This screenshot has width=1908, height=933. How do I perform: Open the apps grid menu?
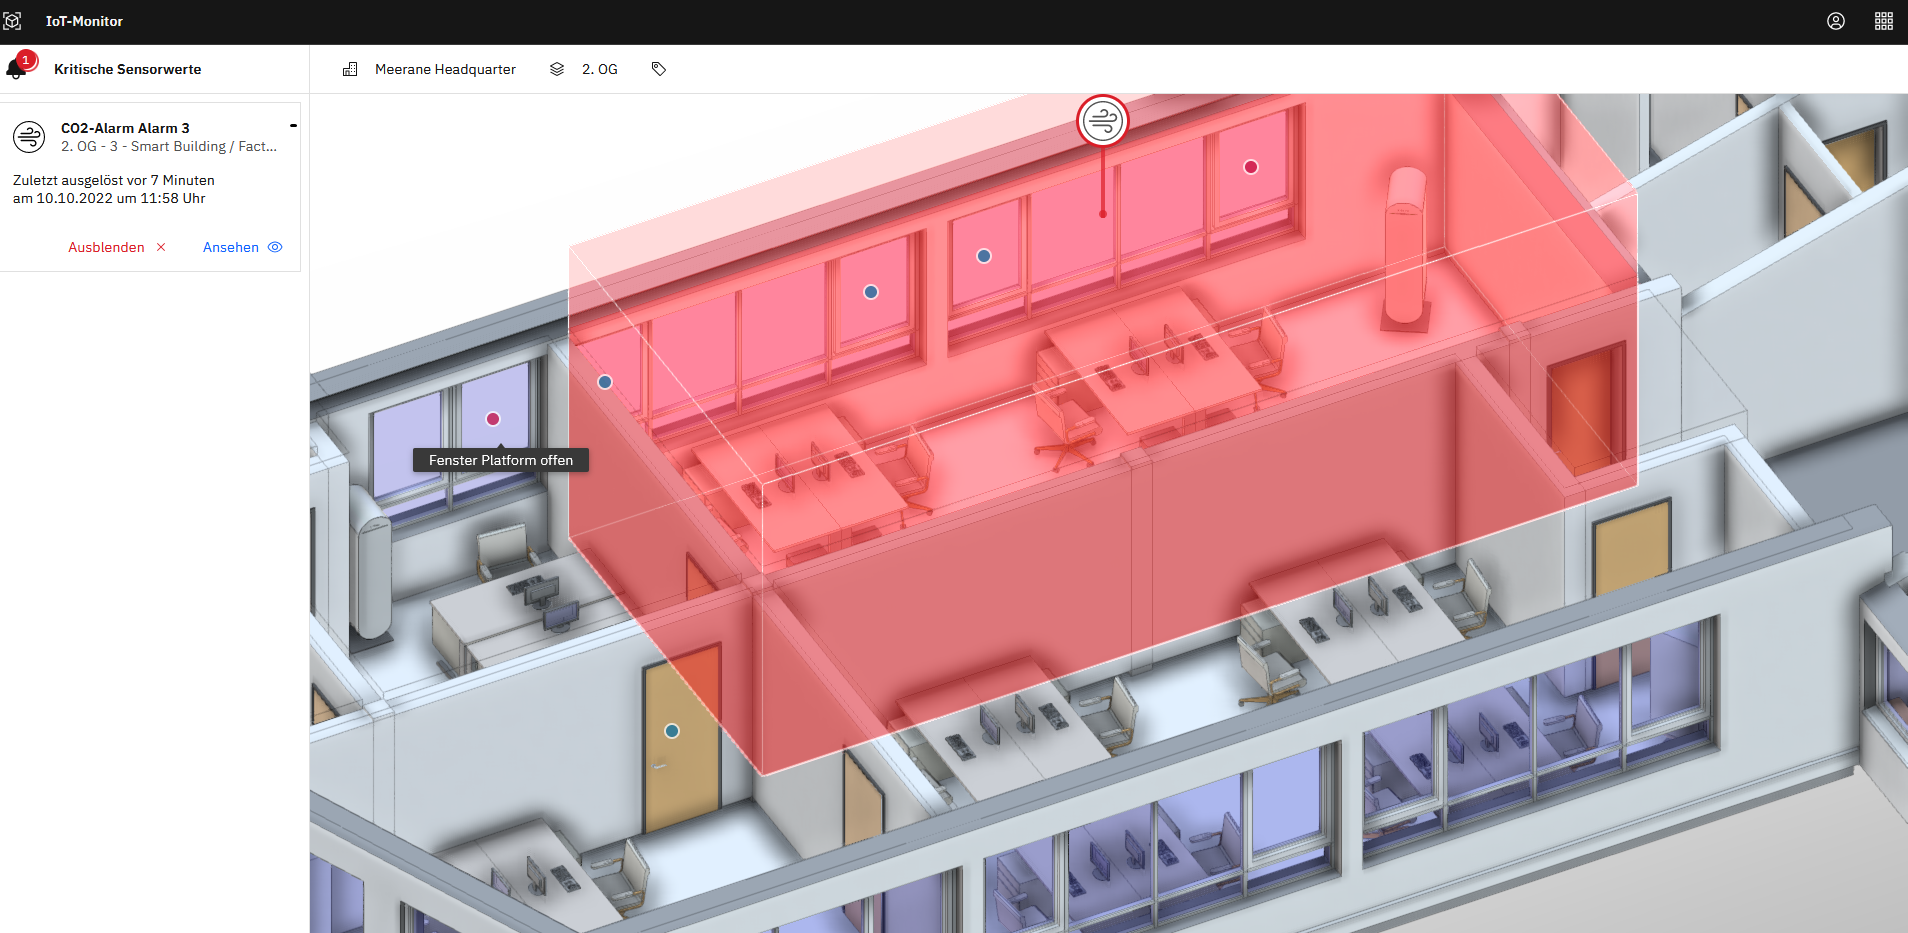pyautogui.click(x=1884, y=21)
